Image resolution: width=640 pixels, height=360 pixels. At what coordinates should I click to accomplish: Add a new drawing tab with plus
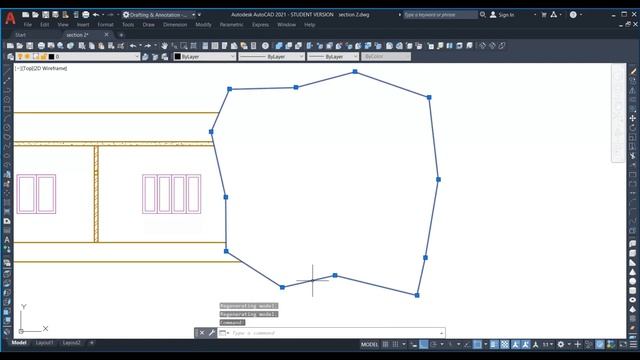click(x=121, y=35)
